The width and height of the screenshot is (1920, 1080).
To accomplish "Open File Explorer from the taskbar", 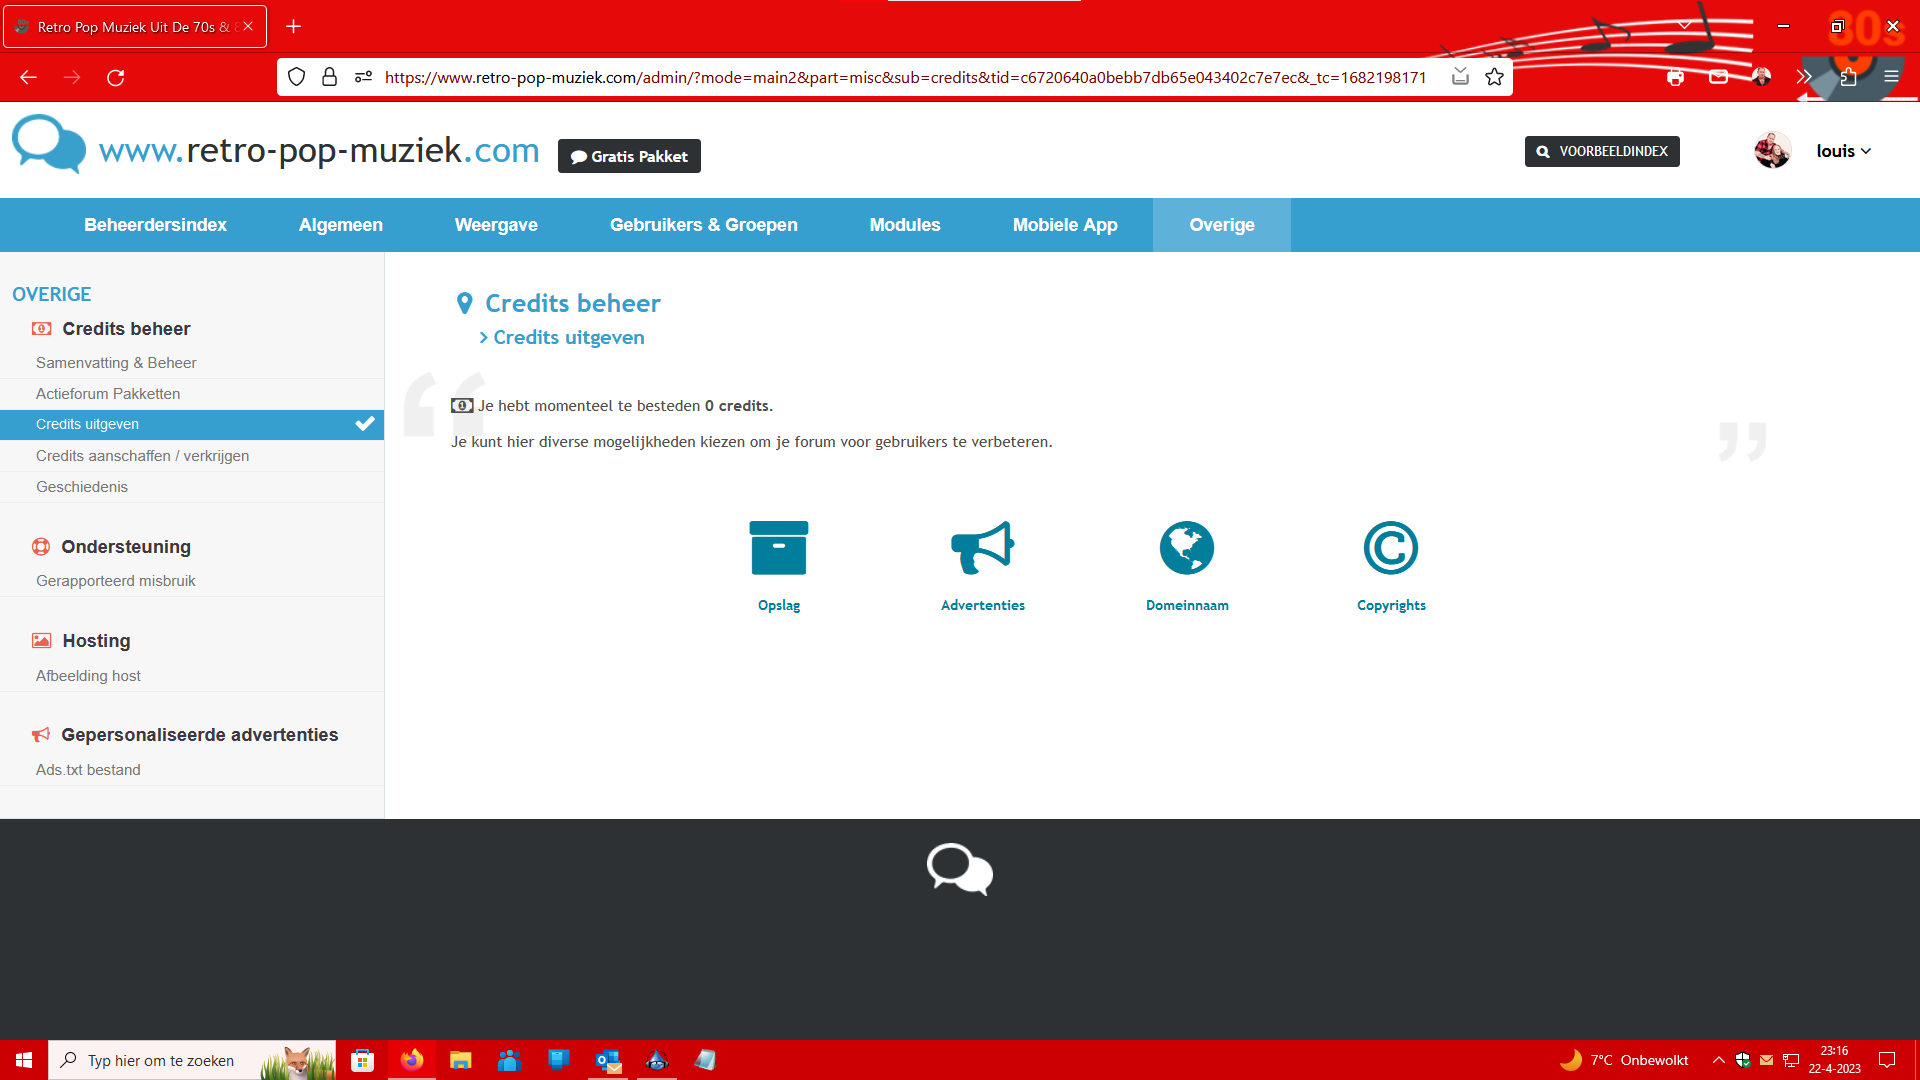I will coord(460,1060).
